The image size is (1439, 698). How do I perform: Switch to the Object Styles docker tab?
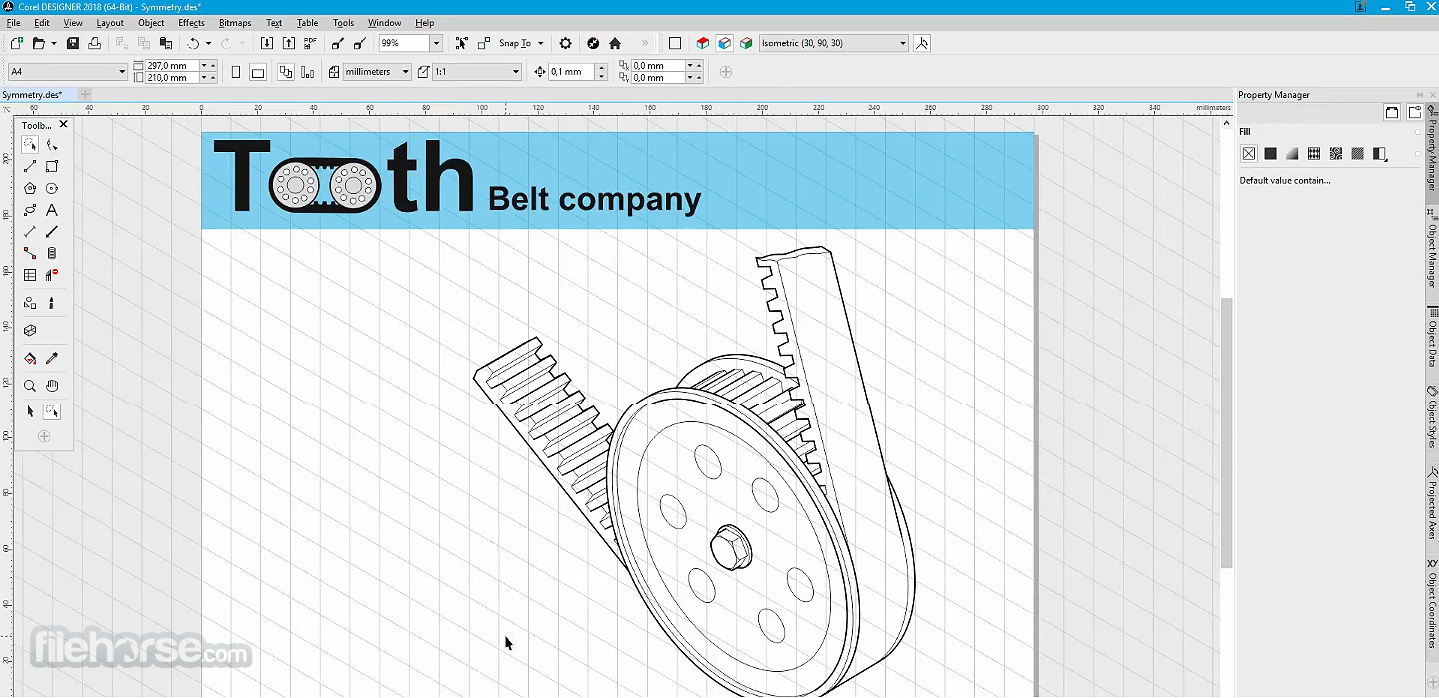coord(1432,419)
